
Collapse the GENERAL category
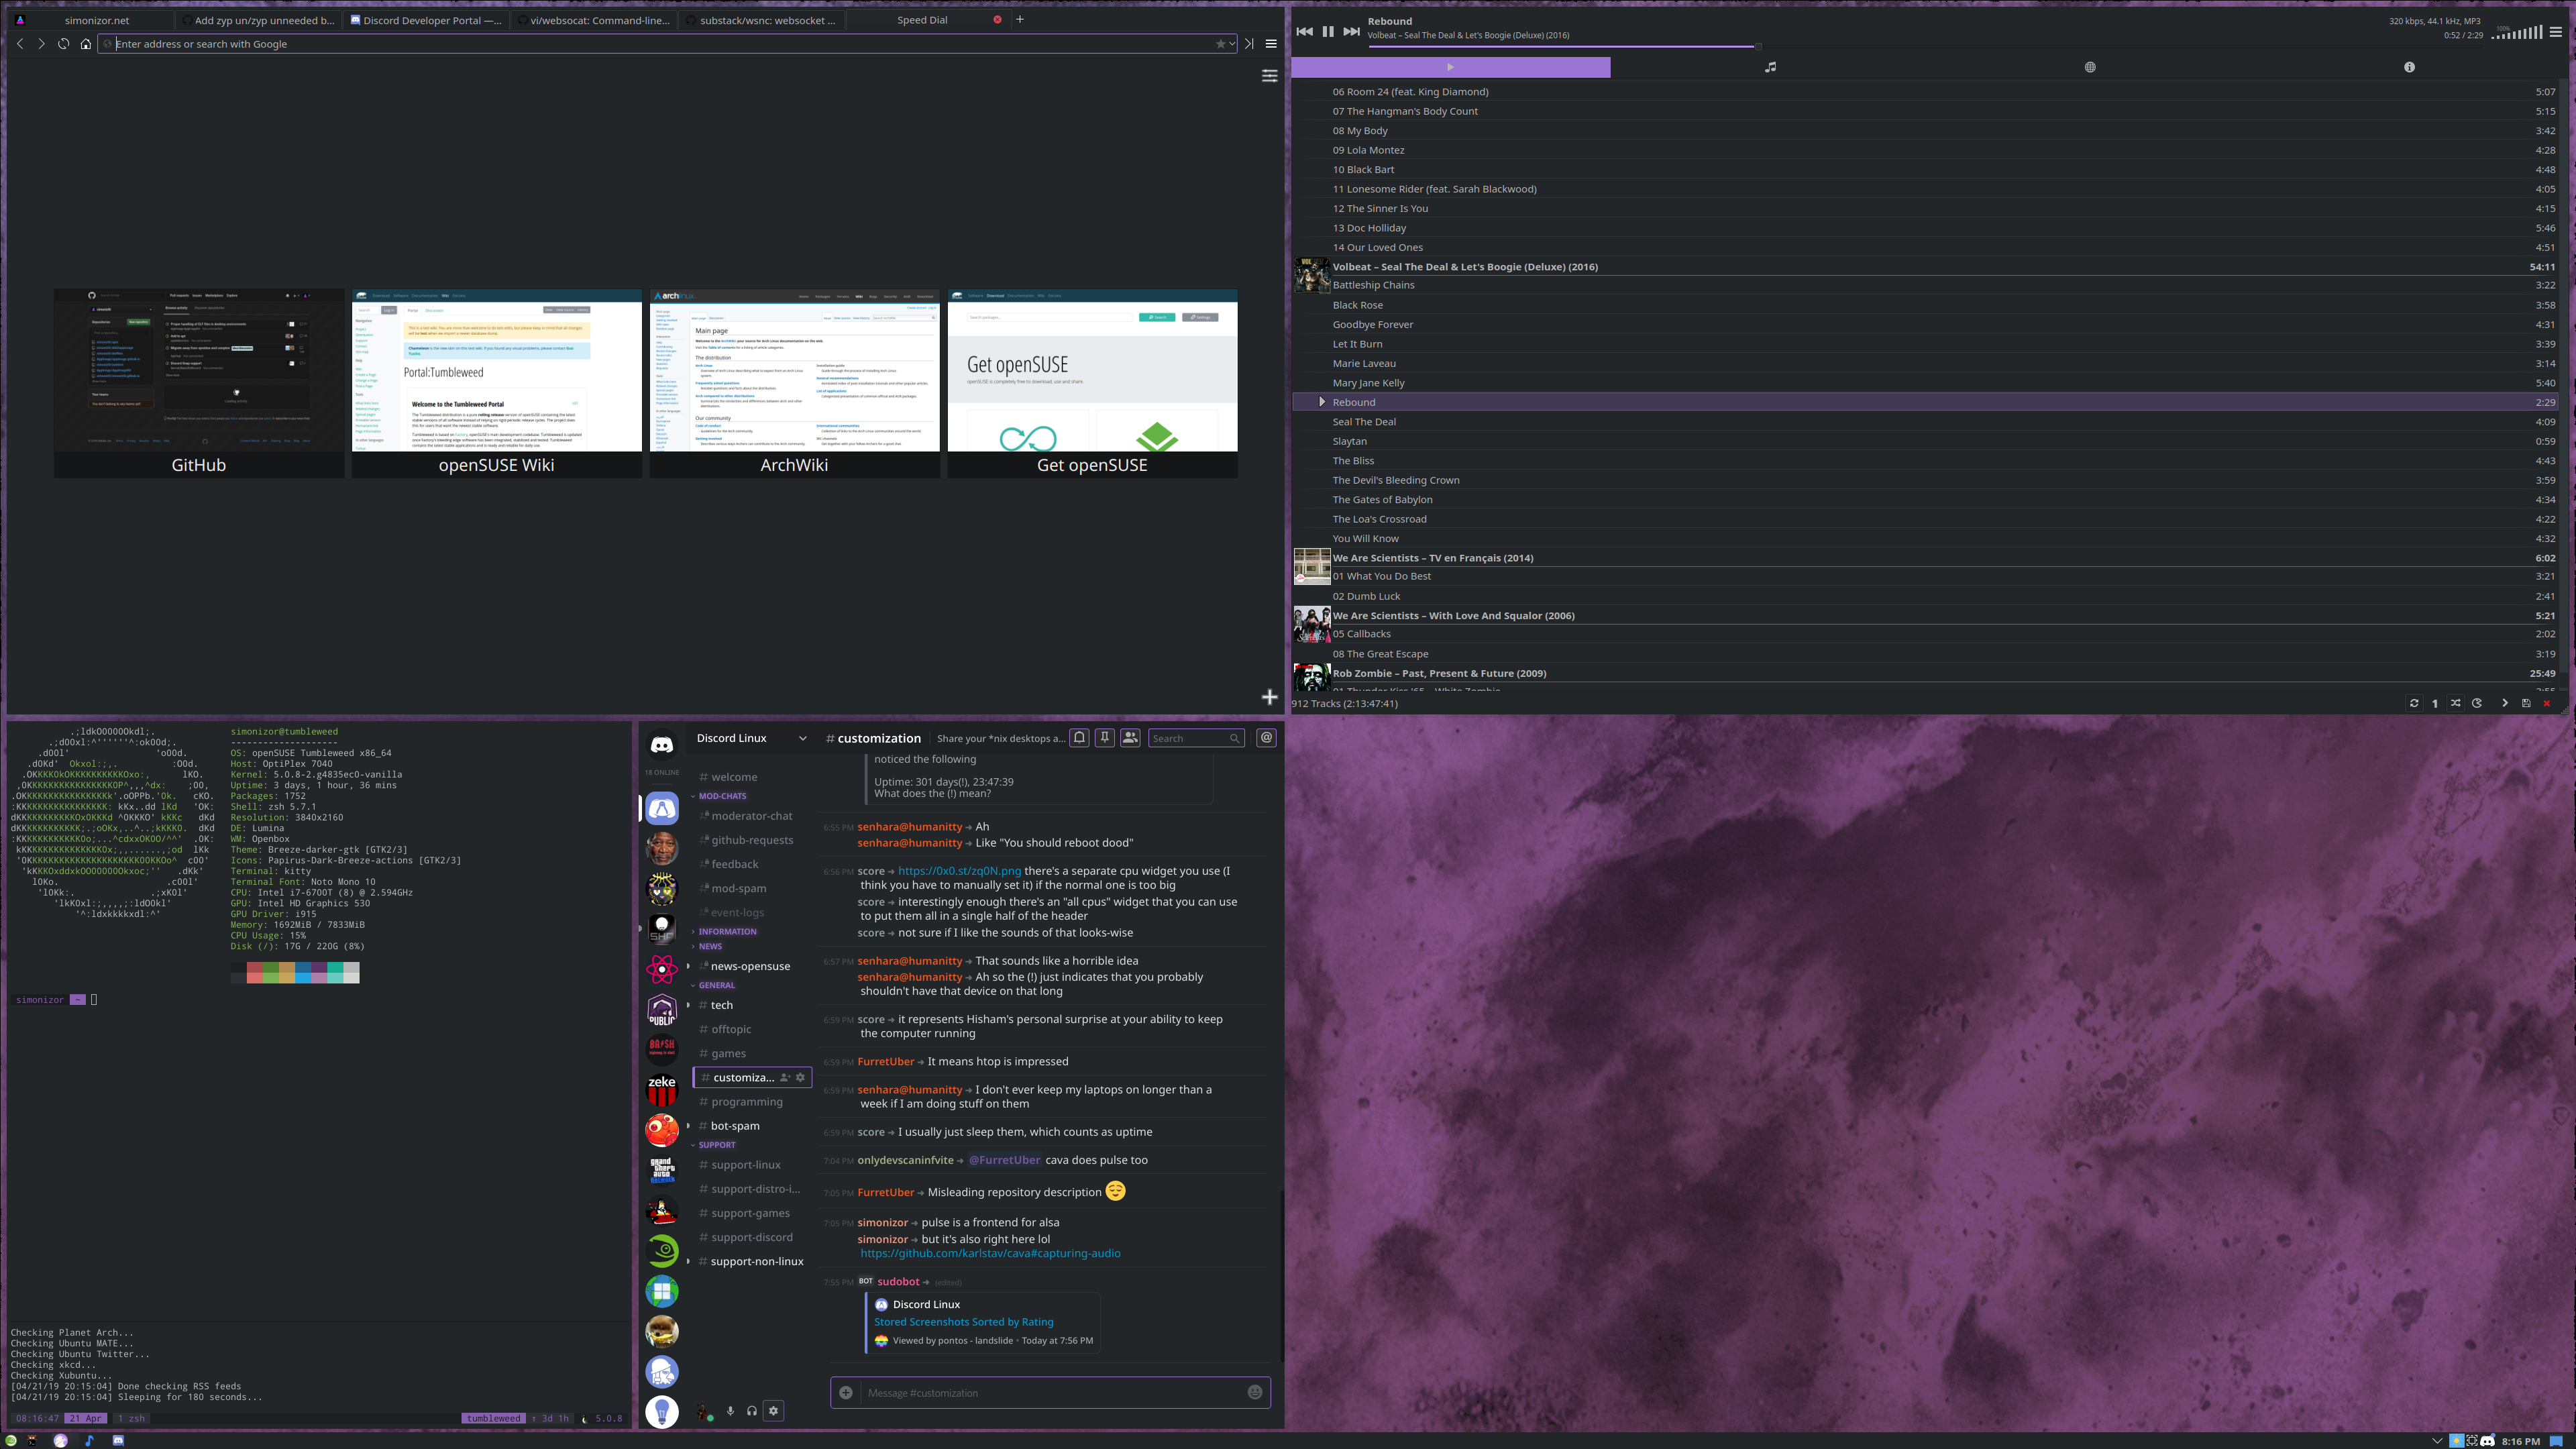pos(714,985)
